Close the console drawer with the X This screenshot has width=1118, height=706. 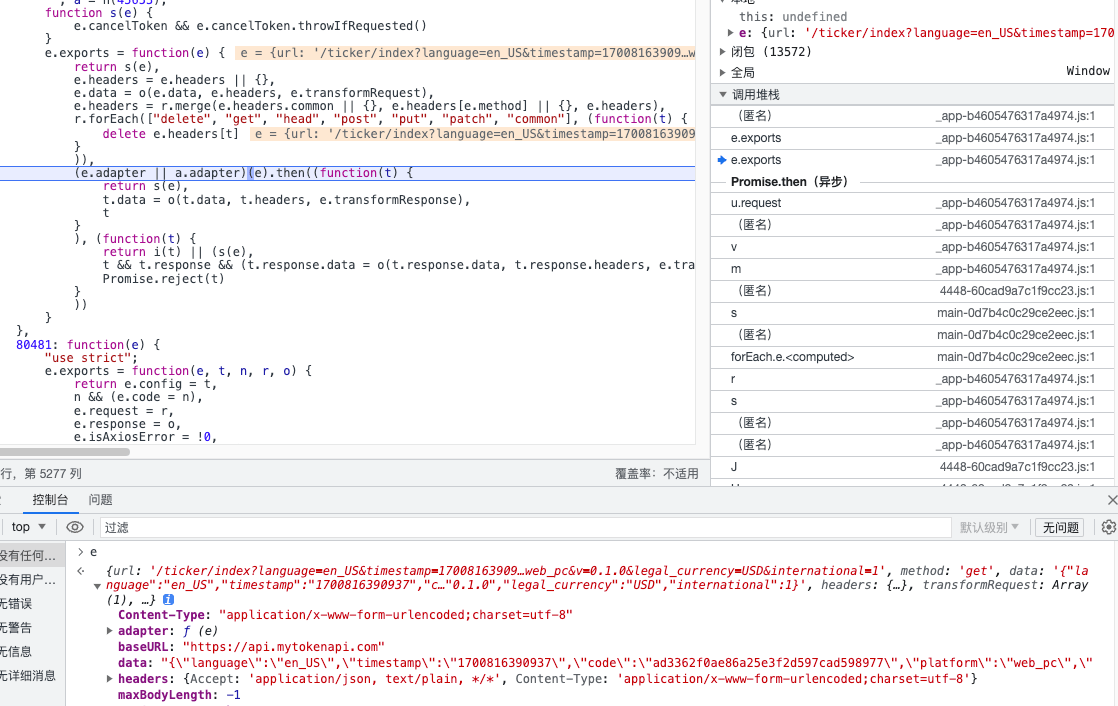coord(1112,500)
